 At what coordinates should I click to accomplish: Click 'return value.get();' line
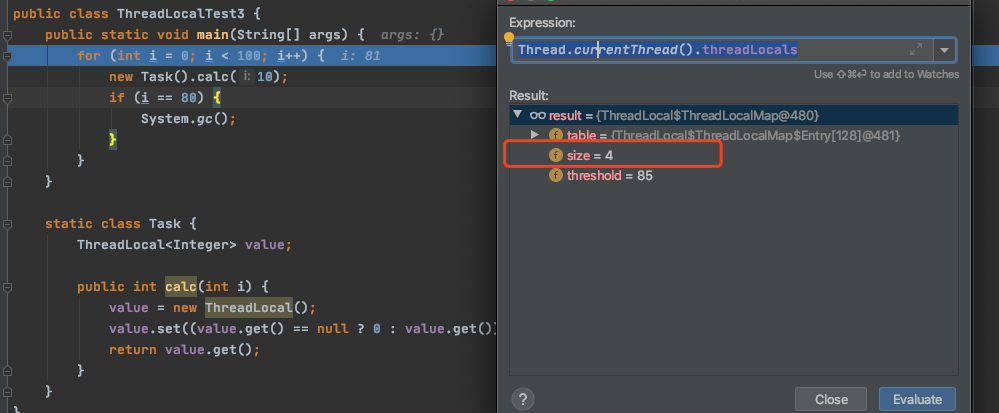pyautogui.click(x=185, y=349)
